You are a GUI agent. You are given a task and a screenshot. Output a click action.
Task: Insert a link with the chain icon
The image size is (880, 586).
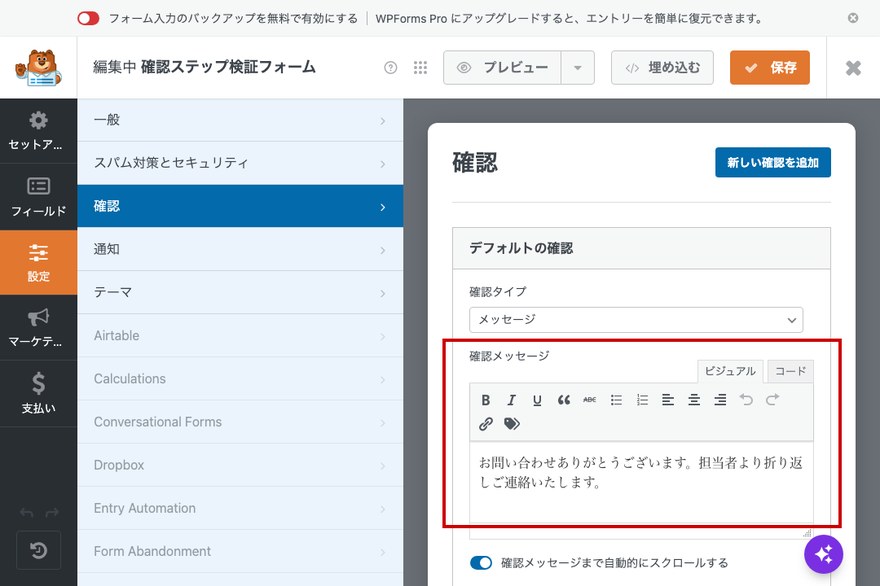coord(485,424)
